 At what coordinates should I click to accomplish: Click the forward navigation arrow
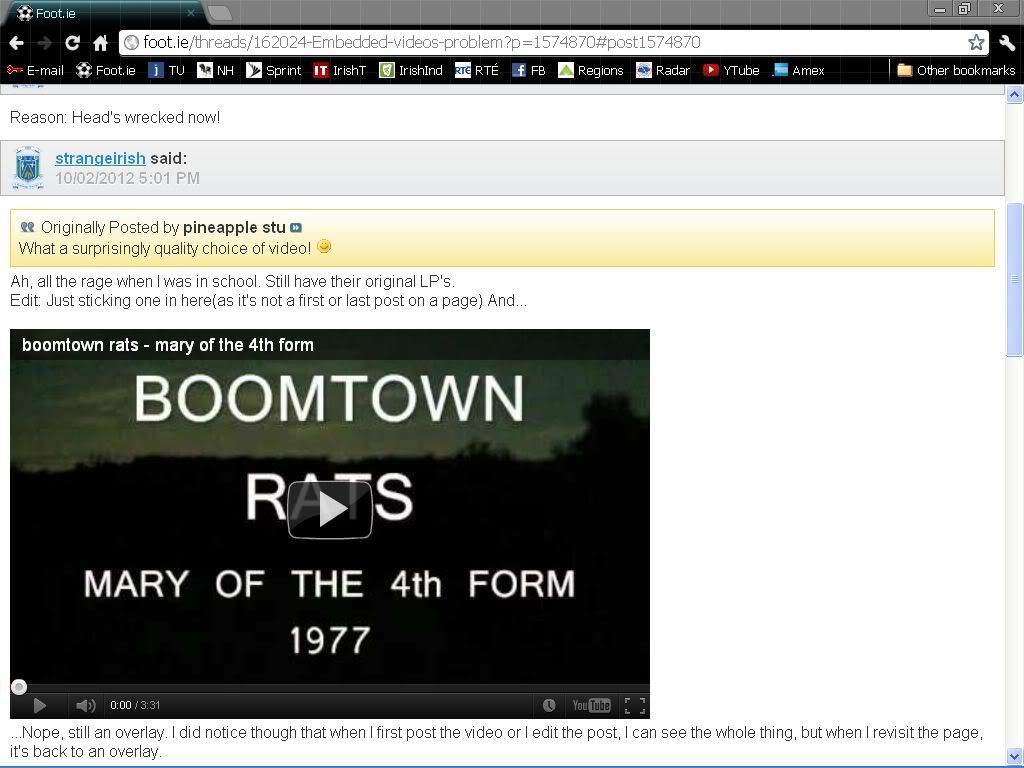44,43
